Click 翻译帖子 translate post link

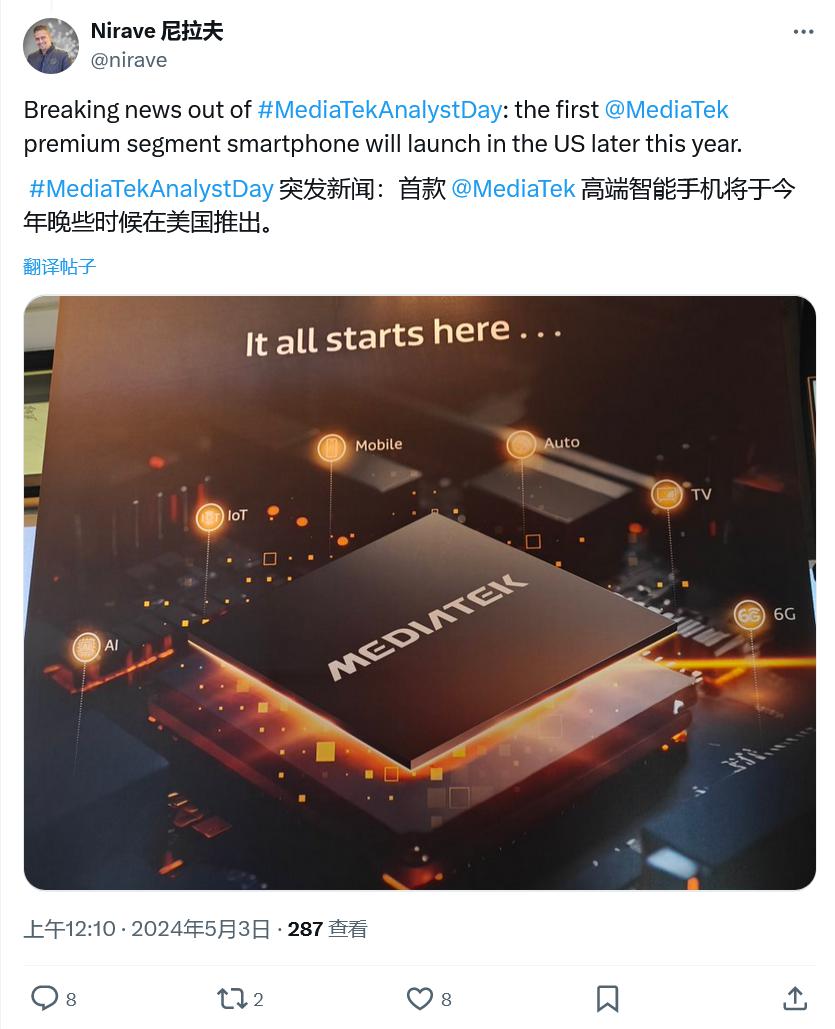coord(59,266)
